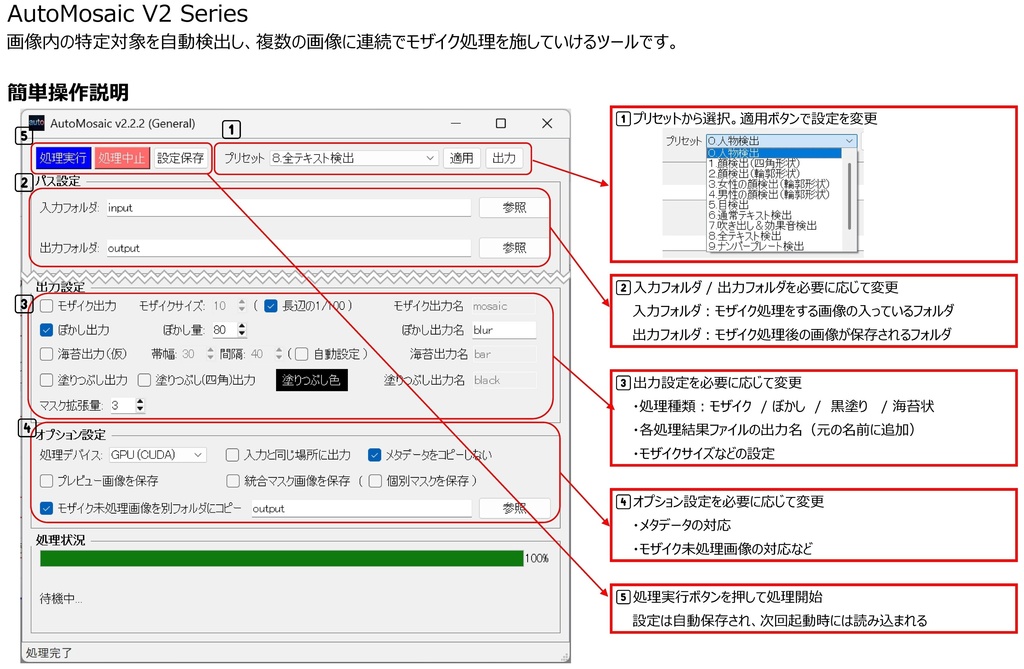The height and width of the screenshot is (669, 1024).
Task: Click the blue 処理実行 (run) button
Action: [63, 158]
